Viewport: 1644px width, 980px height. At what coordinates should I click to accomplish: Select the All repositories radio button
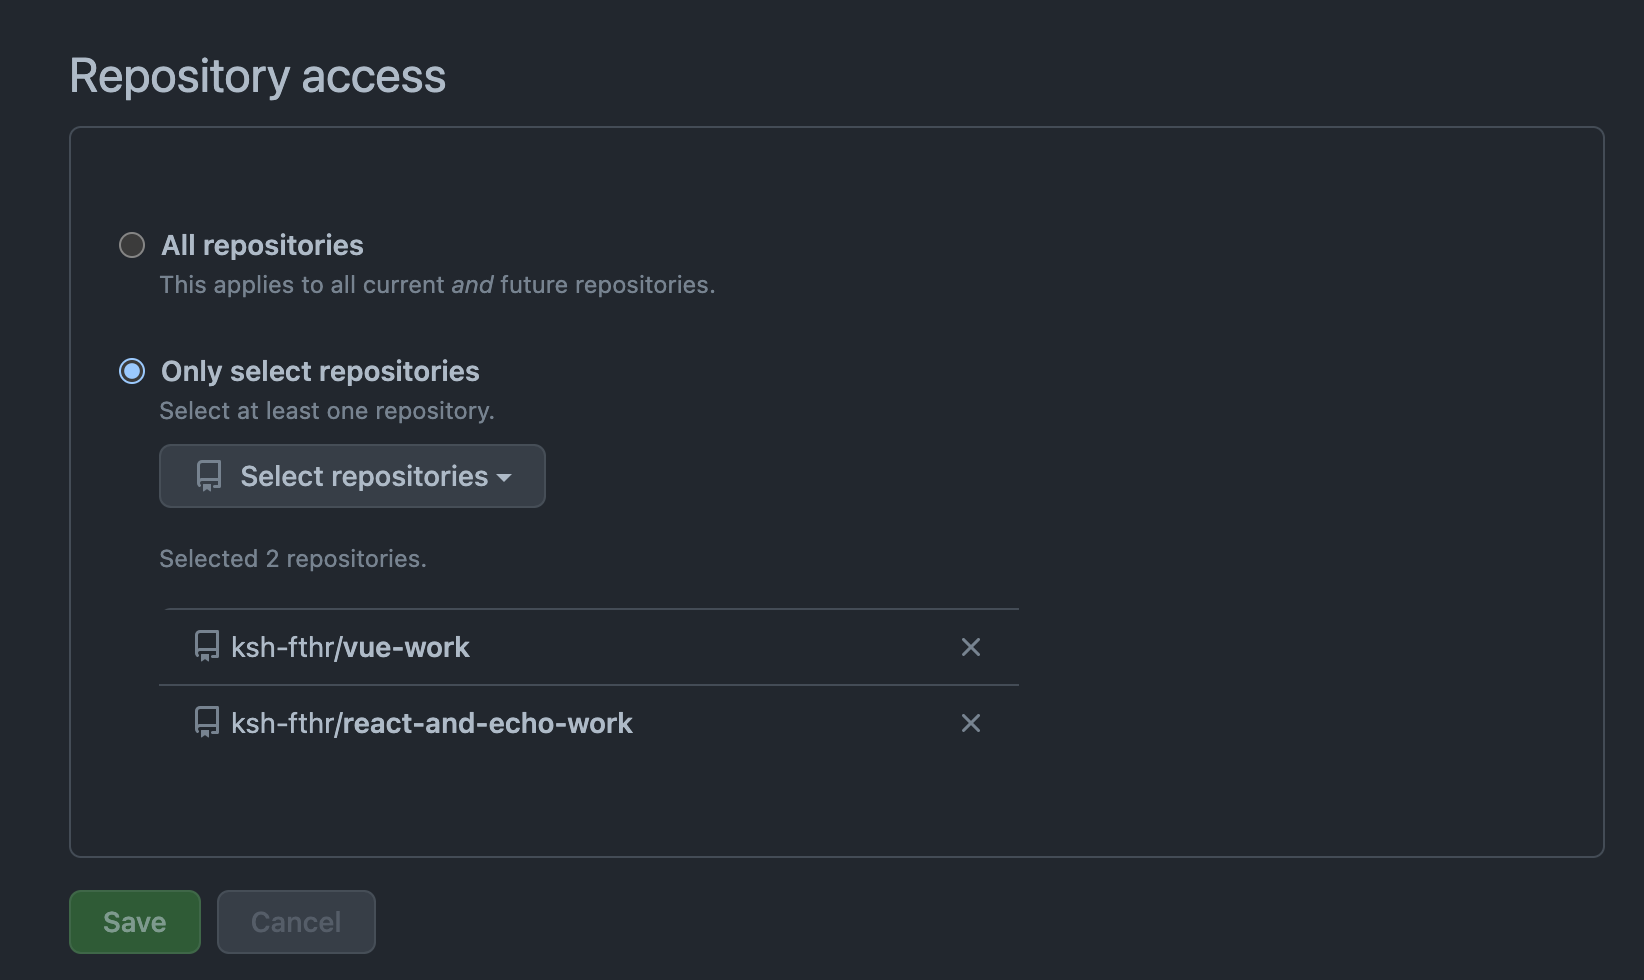131,244
